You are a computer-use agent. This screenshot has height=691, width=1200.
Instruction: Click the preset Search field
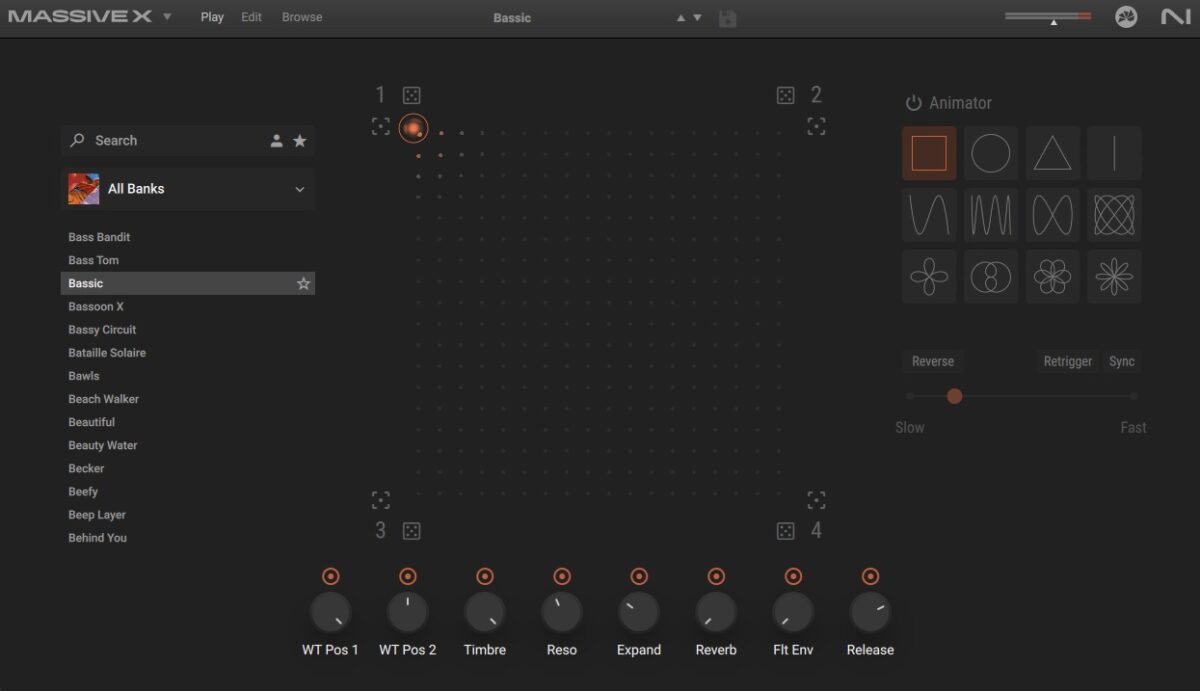(170, 141)
